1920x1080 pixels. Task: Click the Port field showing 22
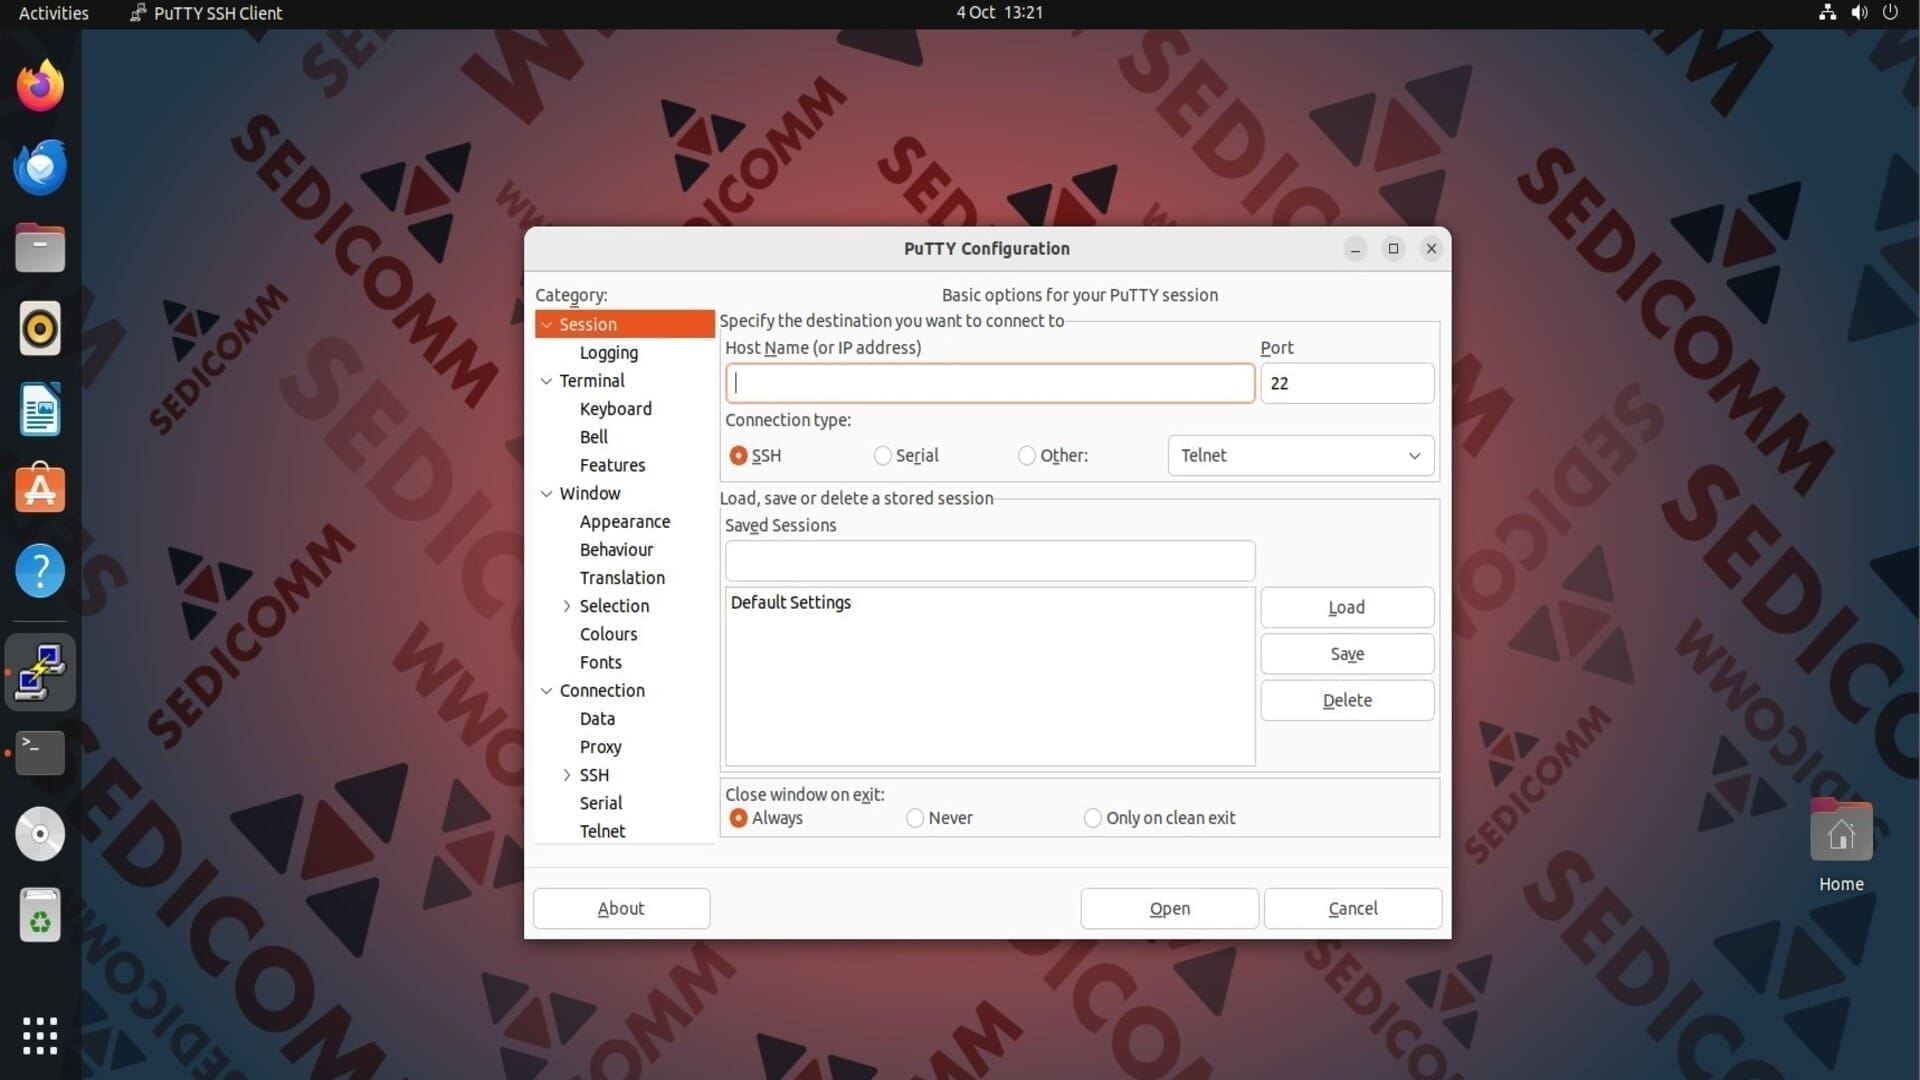click(1347, 383)
